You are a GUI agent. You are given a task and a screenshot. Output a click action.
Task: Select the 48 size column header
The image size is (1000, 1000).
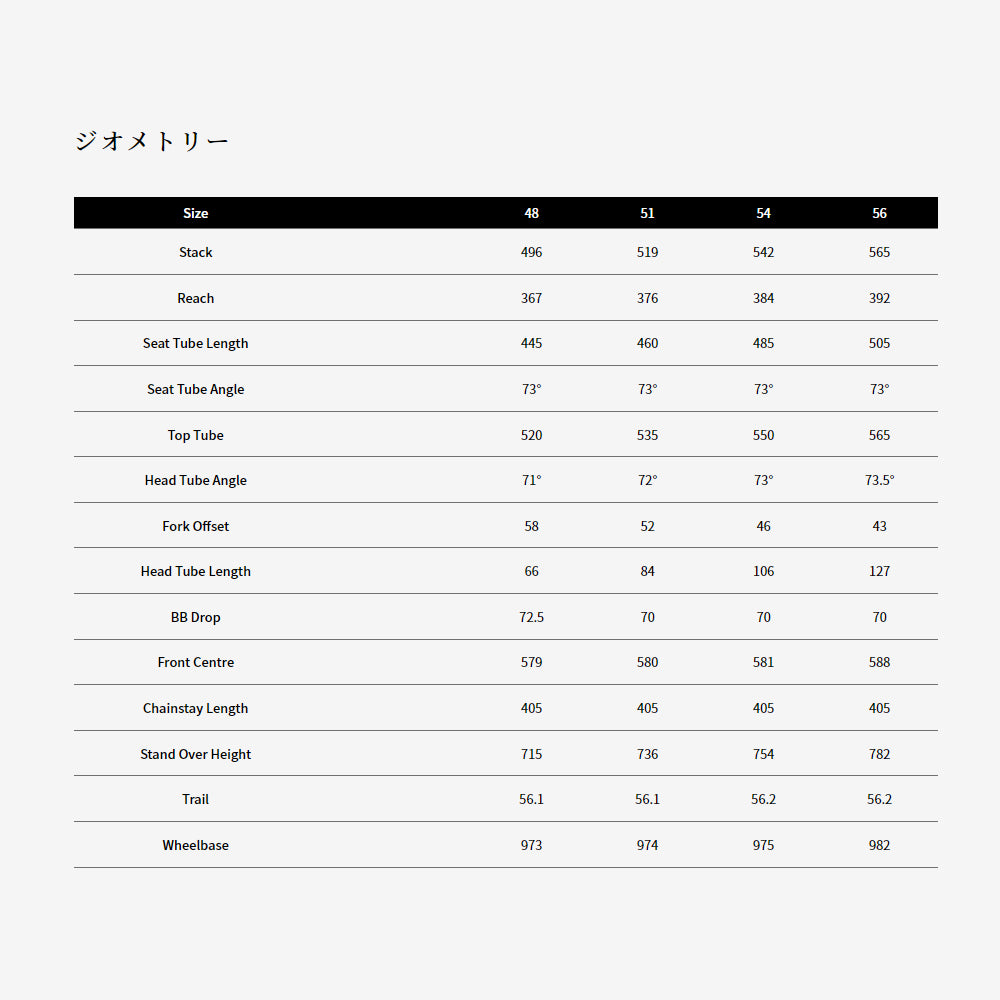tap(531, 213)
